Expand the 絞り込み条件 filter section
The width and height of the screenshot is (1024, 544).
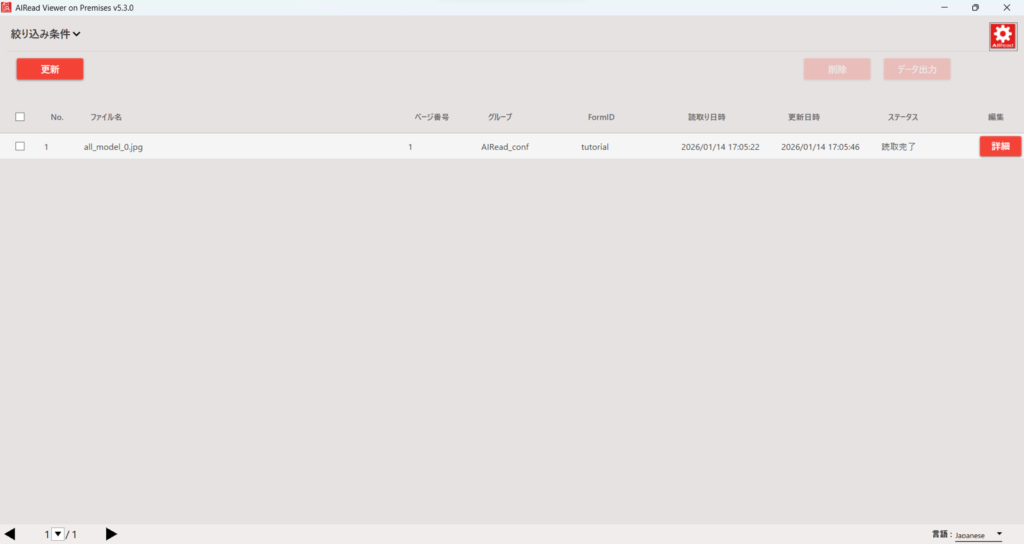[46, 34]
